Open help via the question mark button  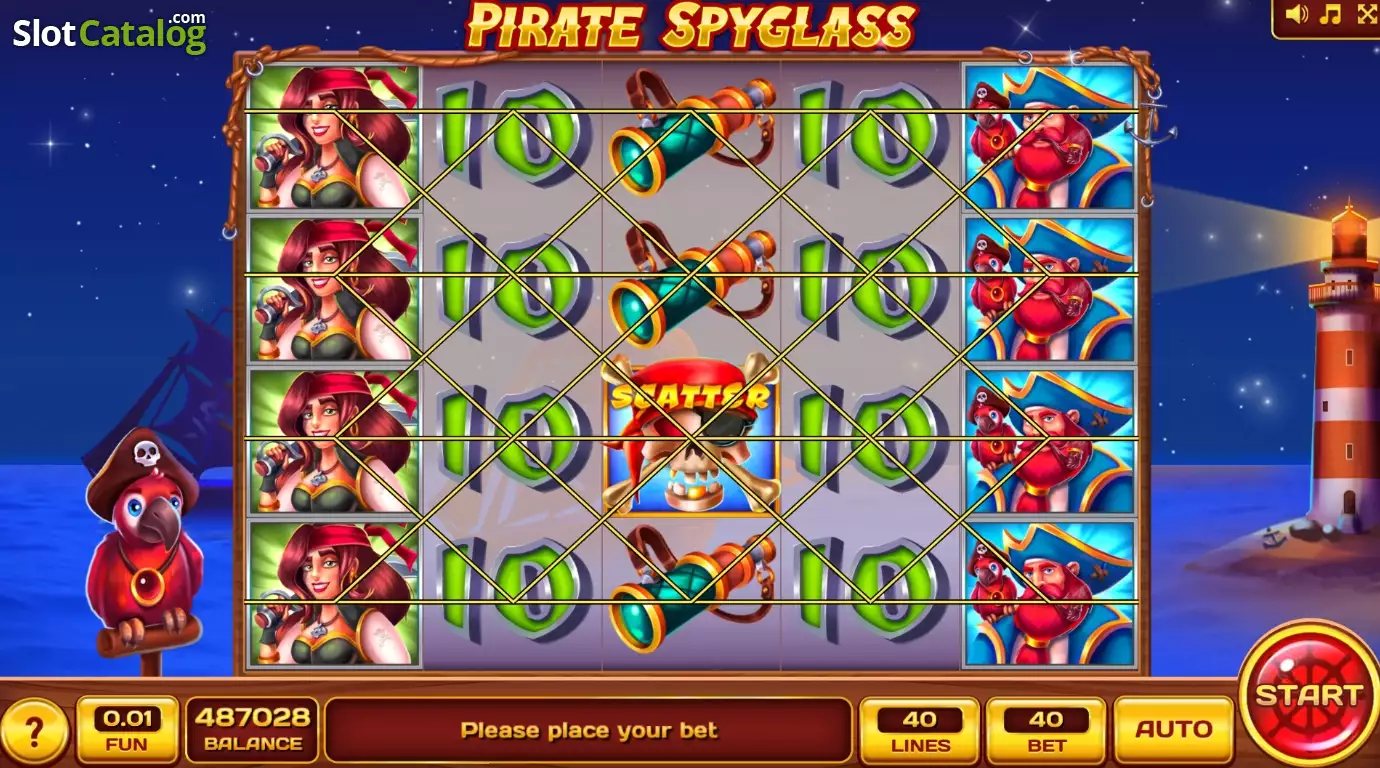coord(34,732)
